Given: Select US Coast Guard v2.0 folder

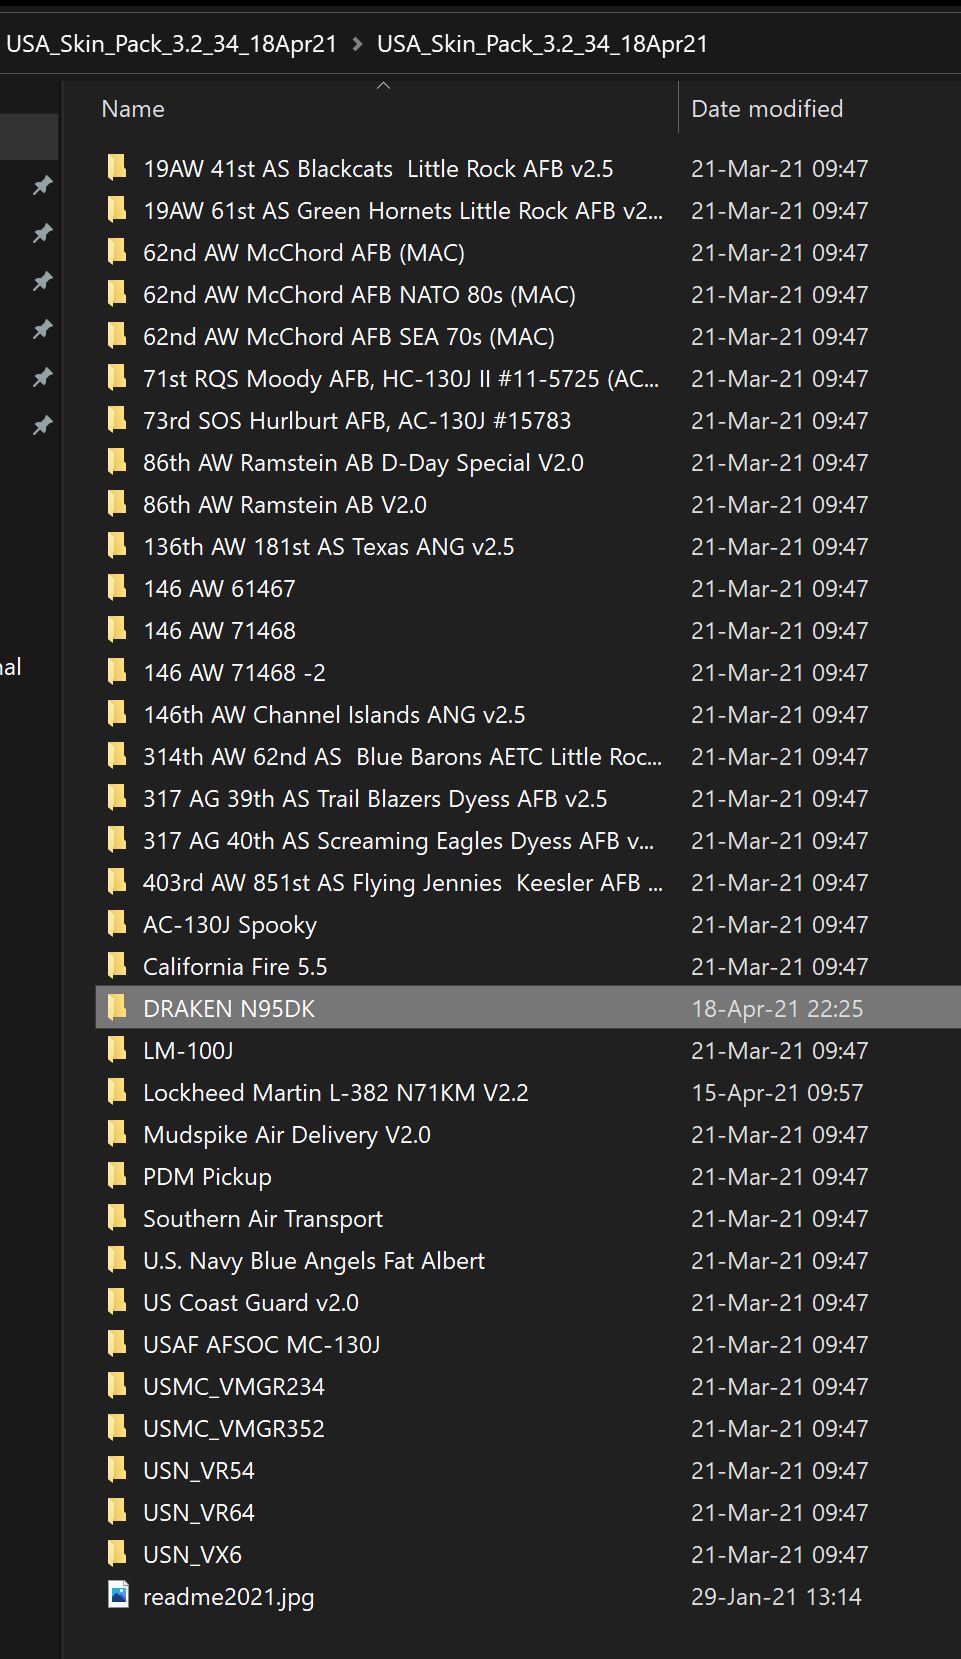Looking at the screenshot, I should pos(250,1302).
